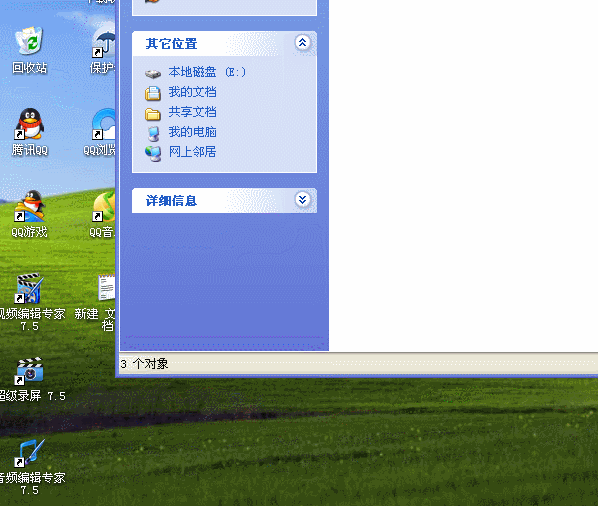598x506 pixels.
Task: Go to 本地磁盘 (E:) link
Action: [x=207, y=72]
